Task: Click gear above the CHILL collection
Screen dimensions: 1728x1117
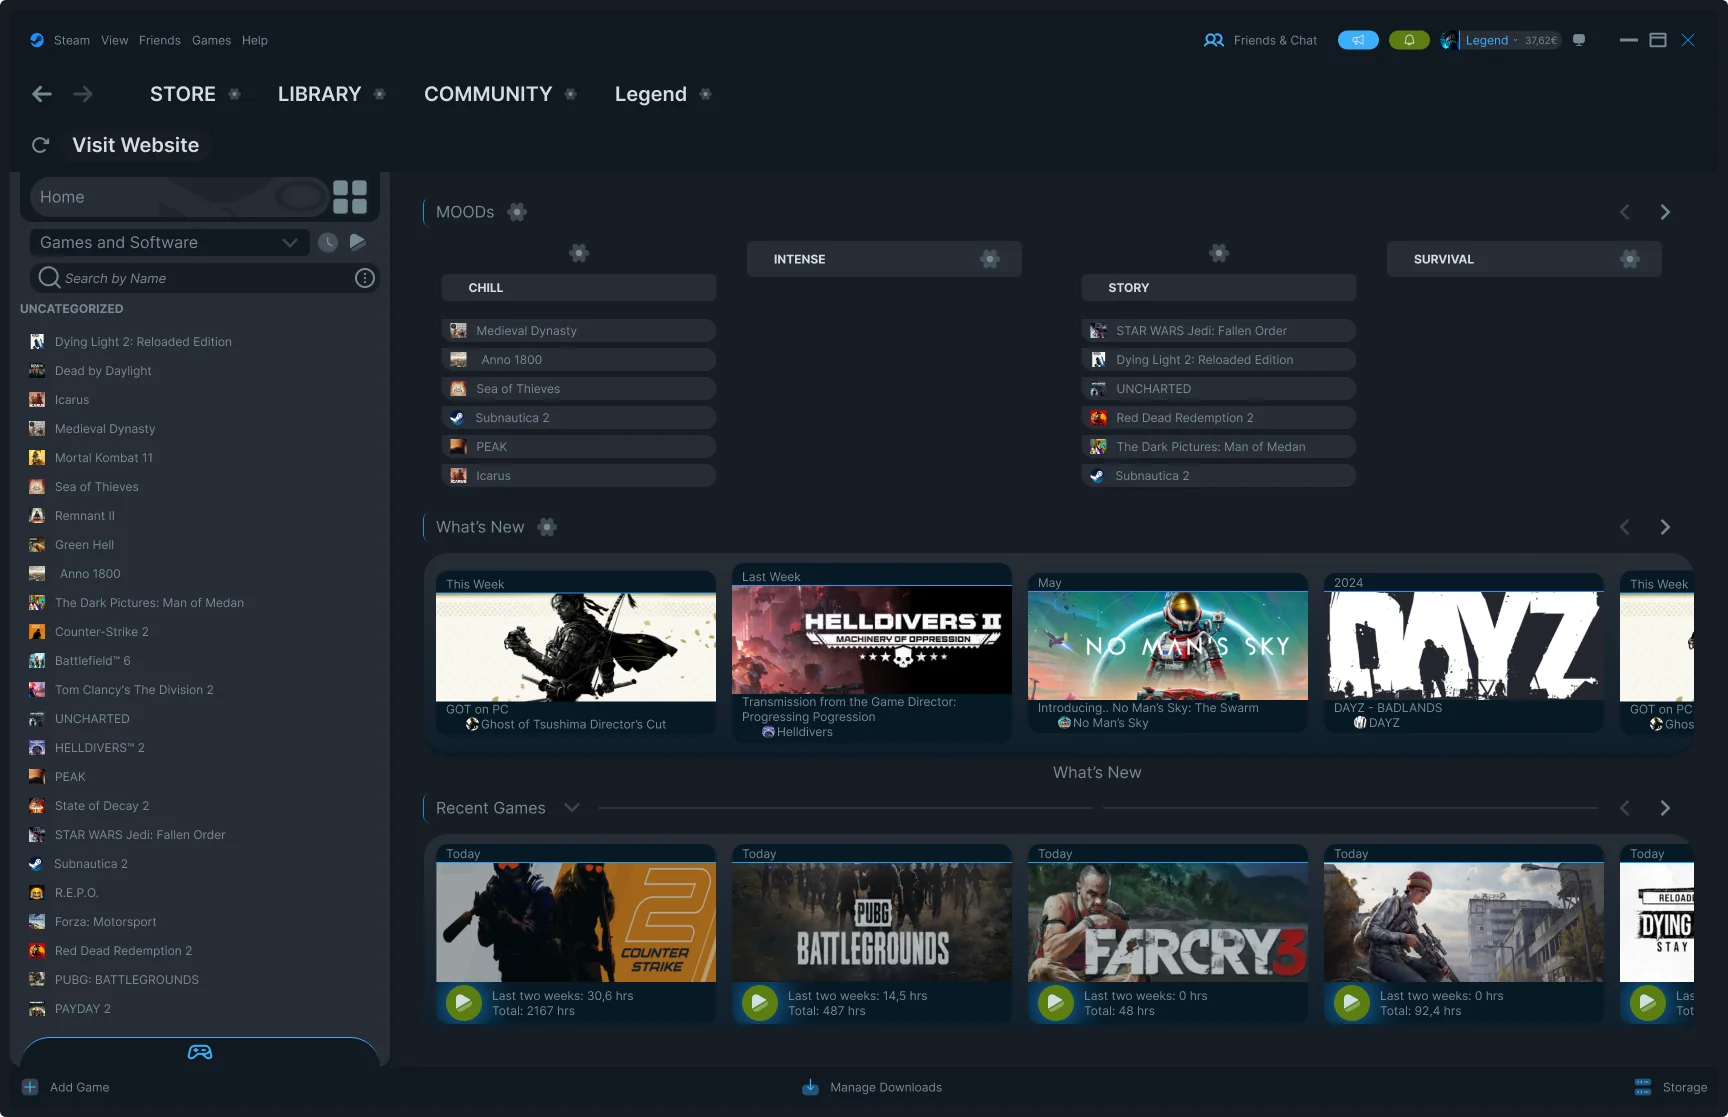Action: tap(579, 253)
